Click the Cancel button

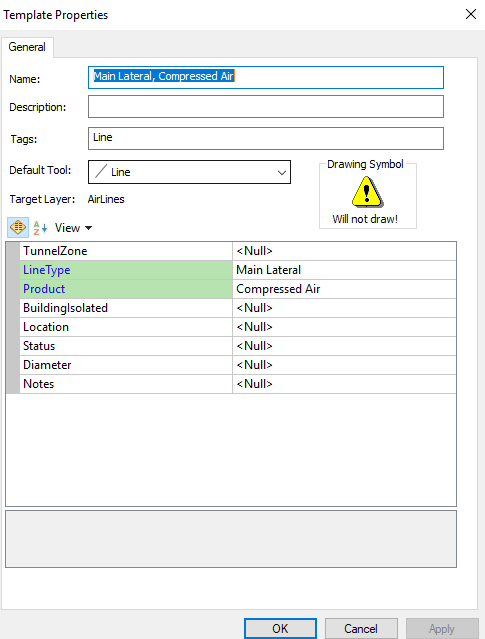(361, 628)
